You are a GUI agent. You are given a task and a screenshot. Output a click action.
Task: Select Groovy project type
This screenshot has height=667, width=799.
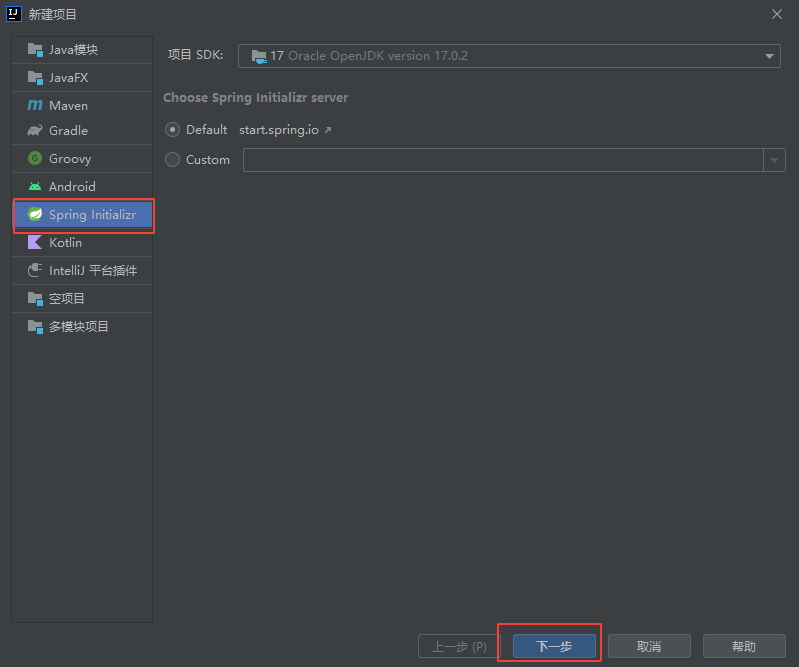(x=83, y=158)
